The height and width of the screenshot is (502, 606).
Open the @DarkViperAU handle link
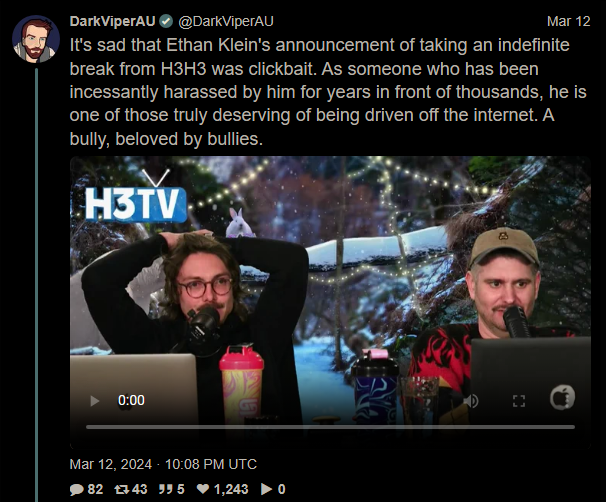226,21
